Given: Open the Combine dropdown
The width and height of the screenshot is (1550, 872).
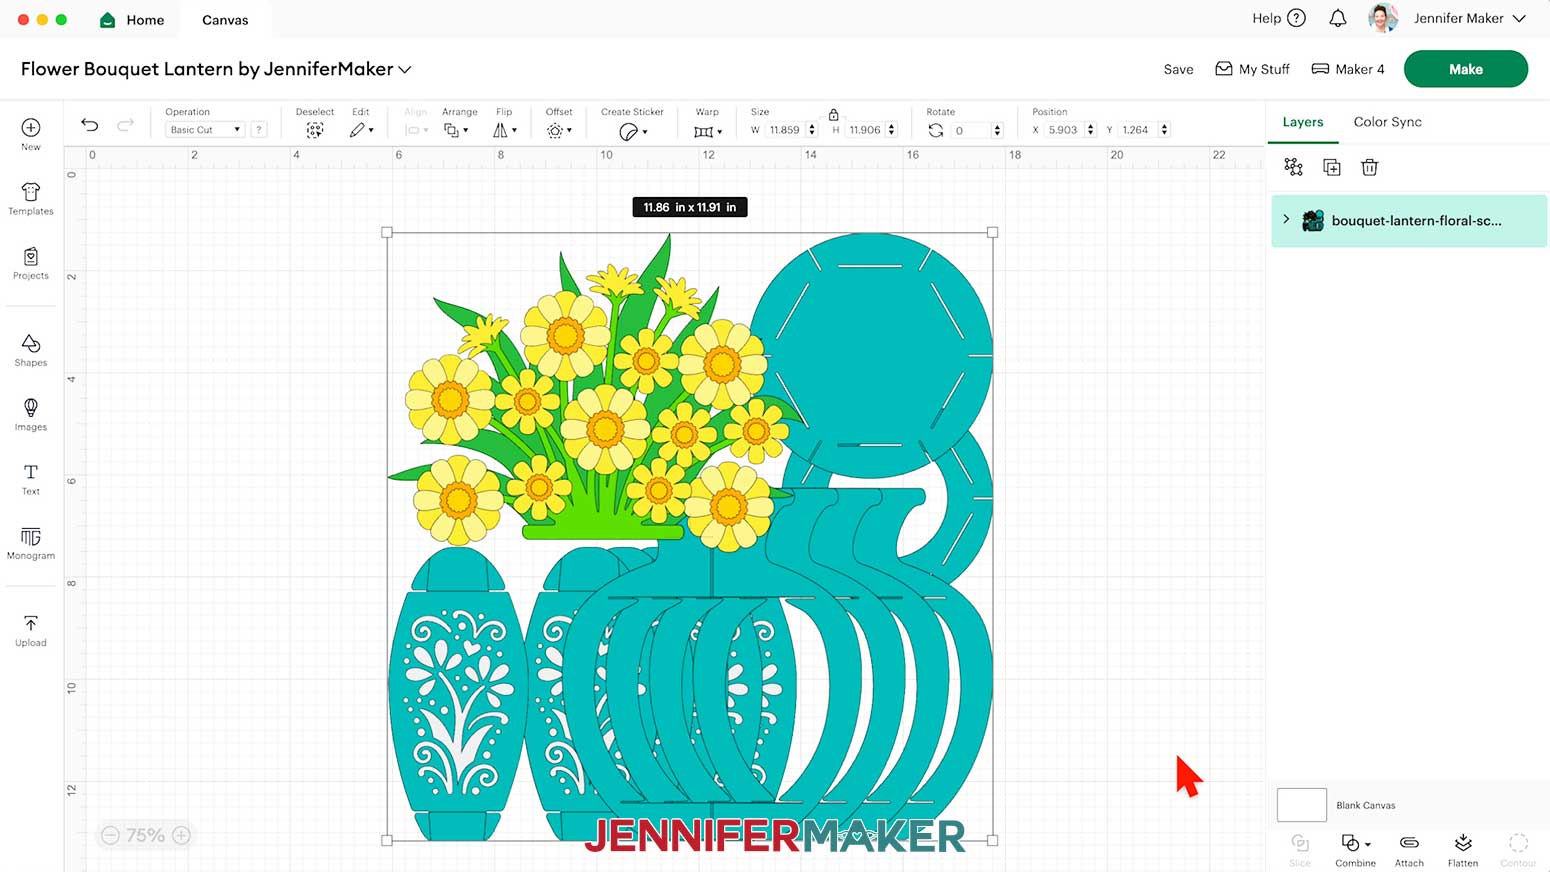Looking at the screenshot, I should point(1356,850).
